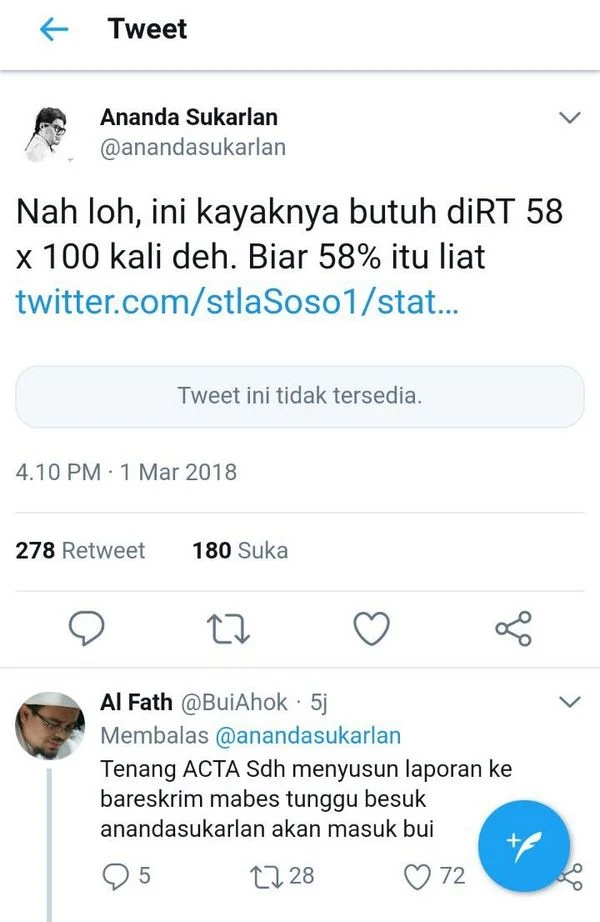
Task: Reply icon on Al Fath's comment
Action: pyautogui.click(x=115, y=876)
